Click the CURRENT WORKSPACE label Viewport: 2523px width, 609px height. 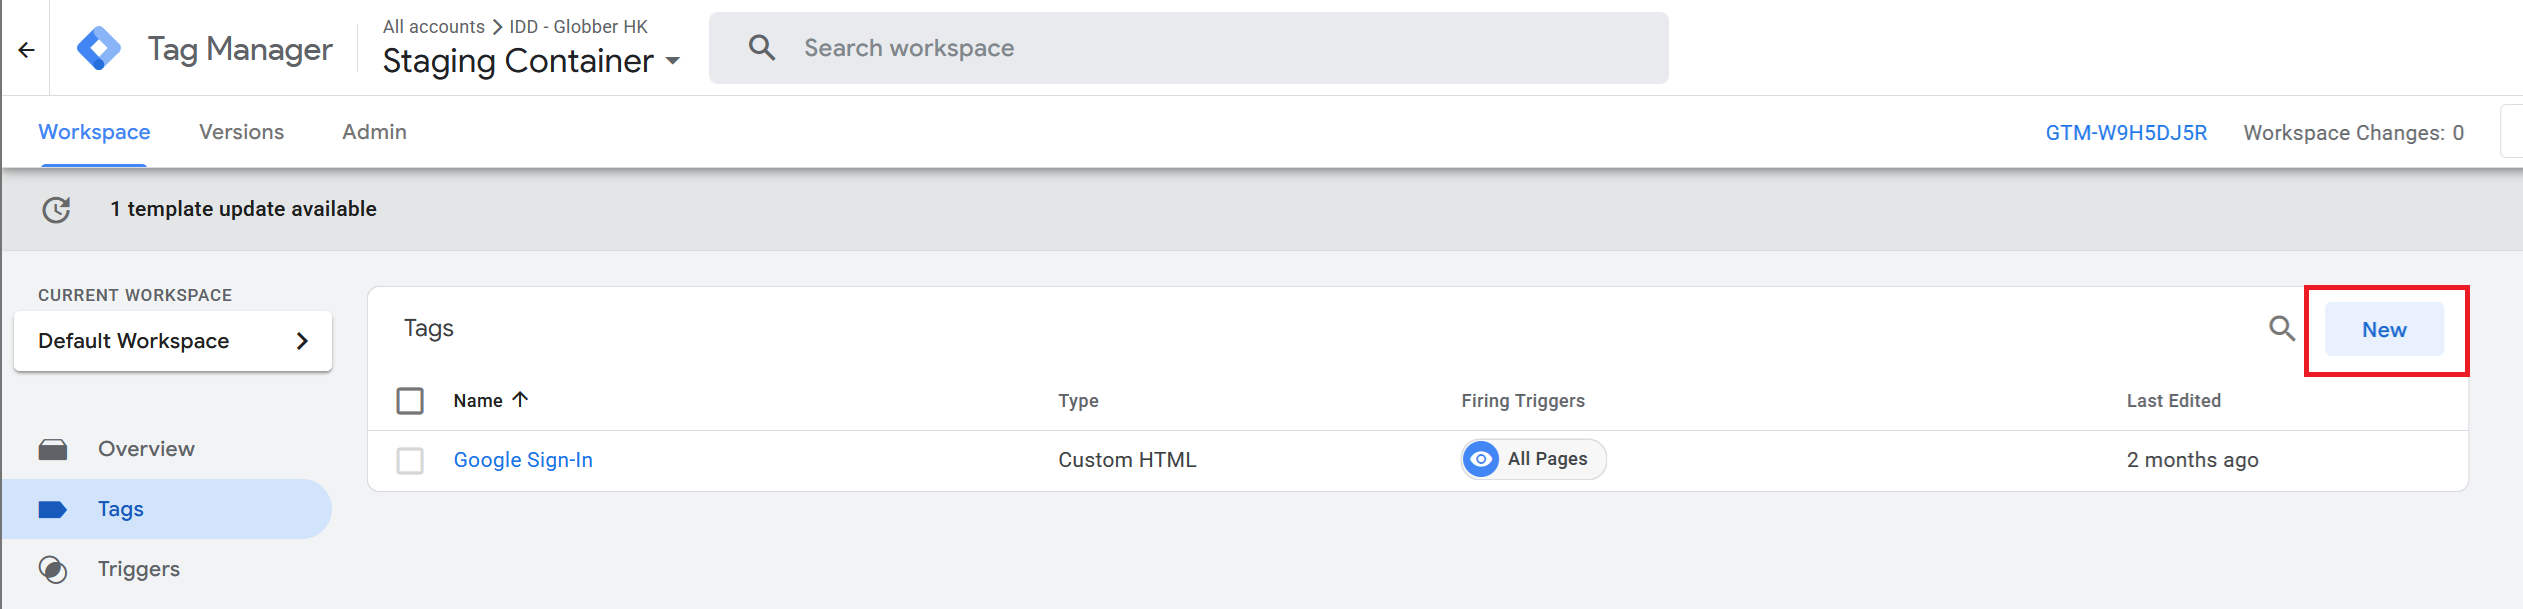[x=135, y=295]
